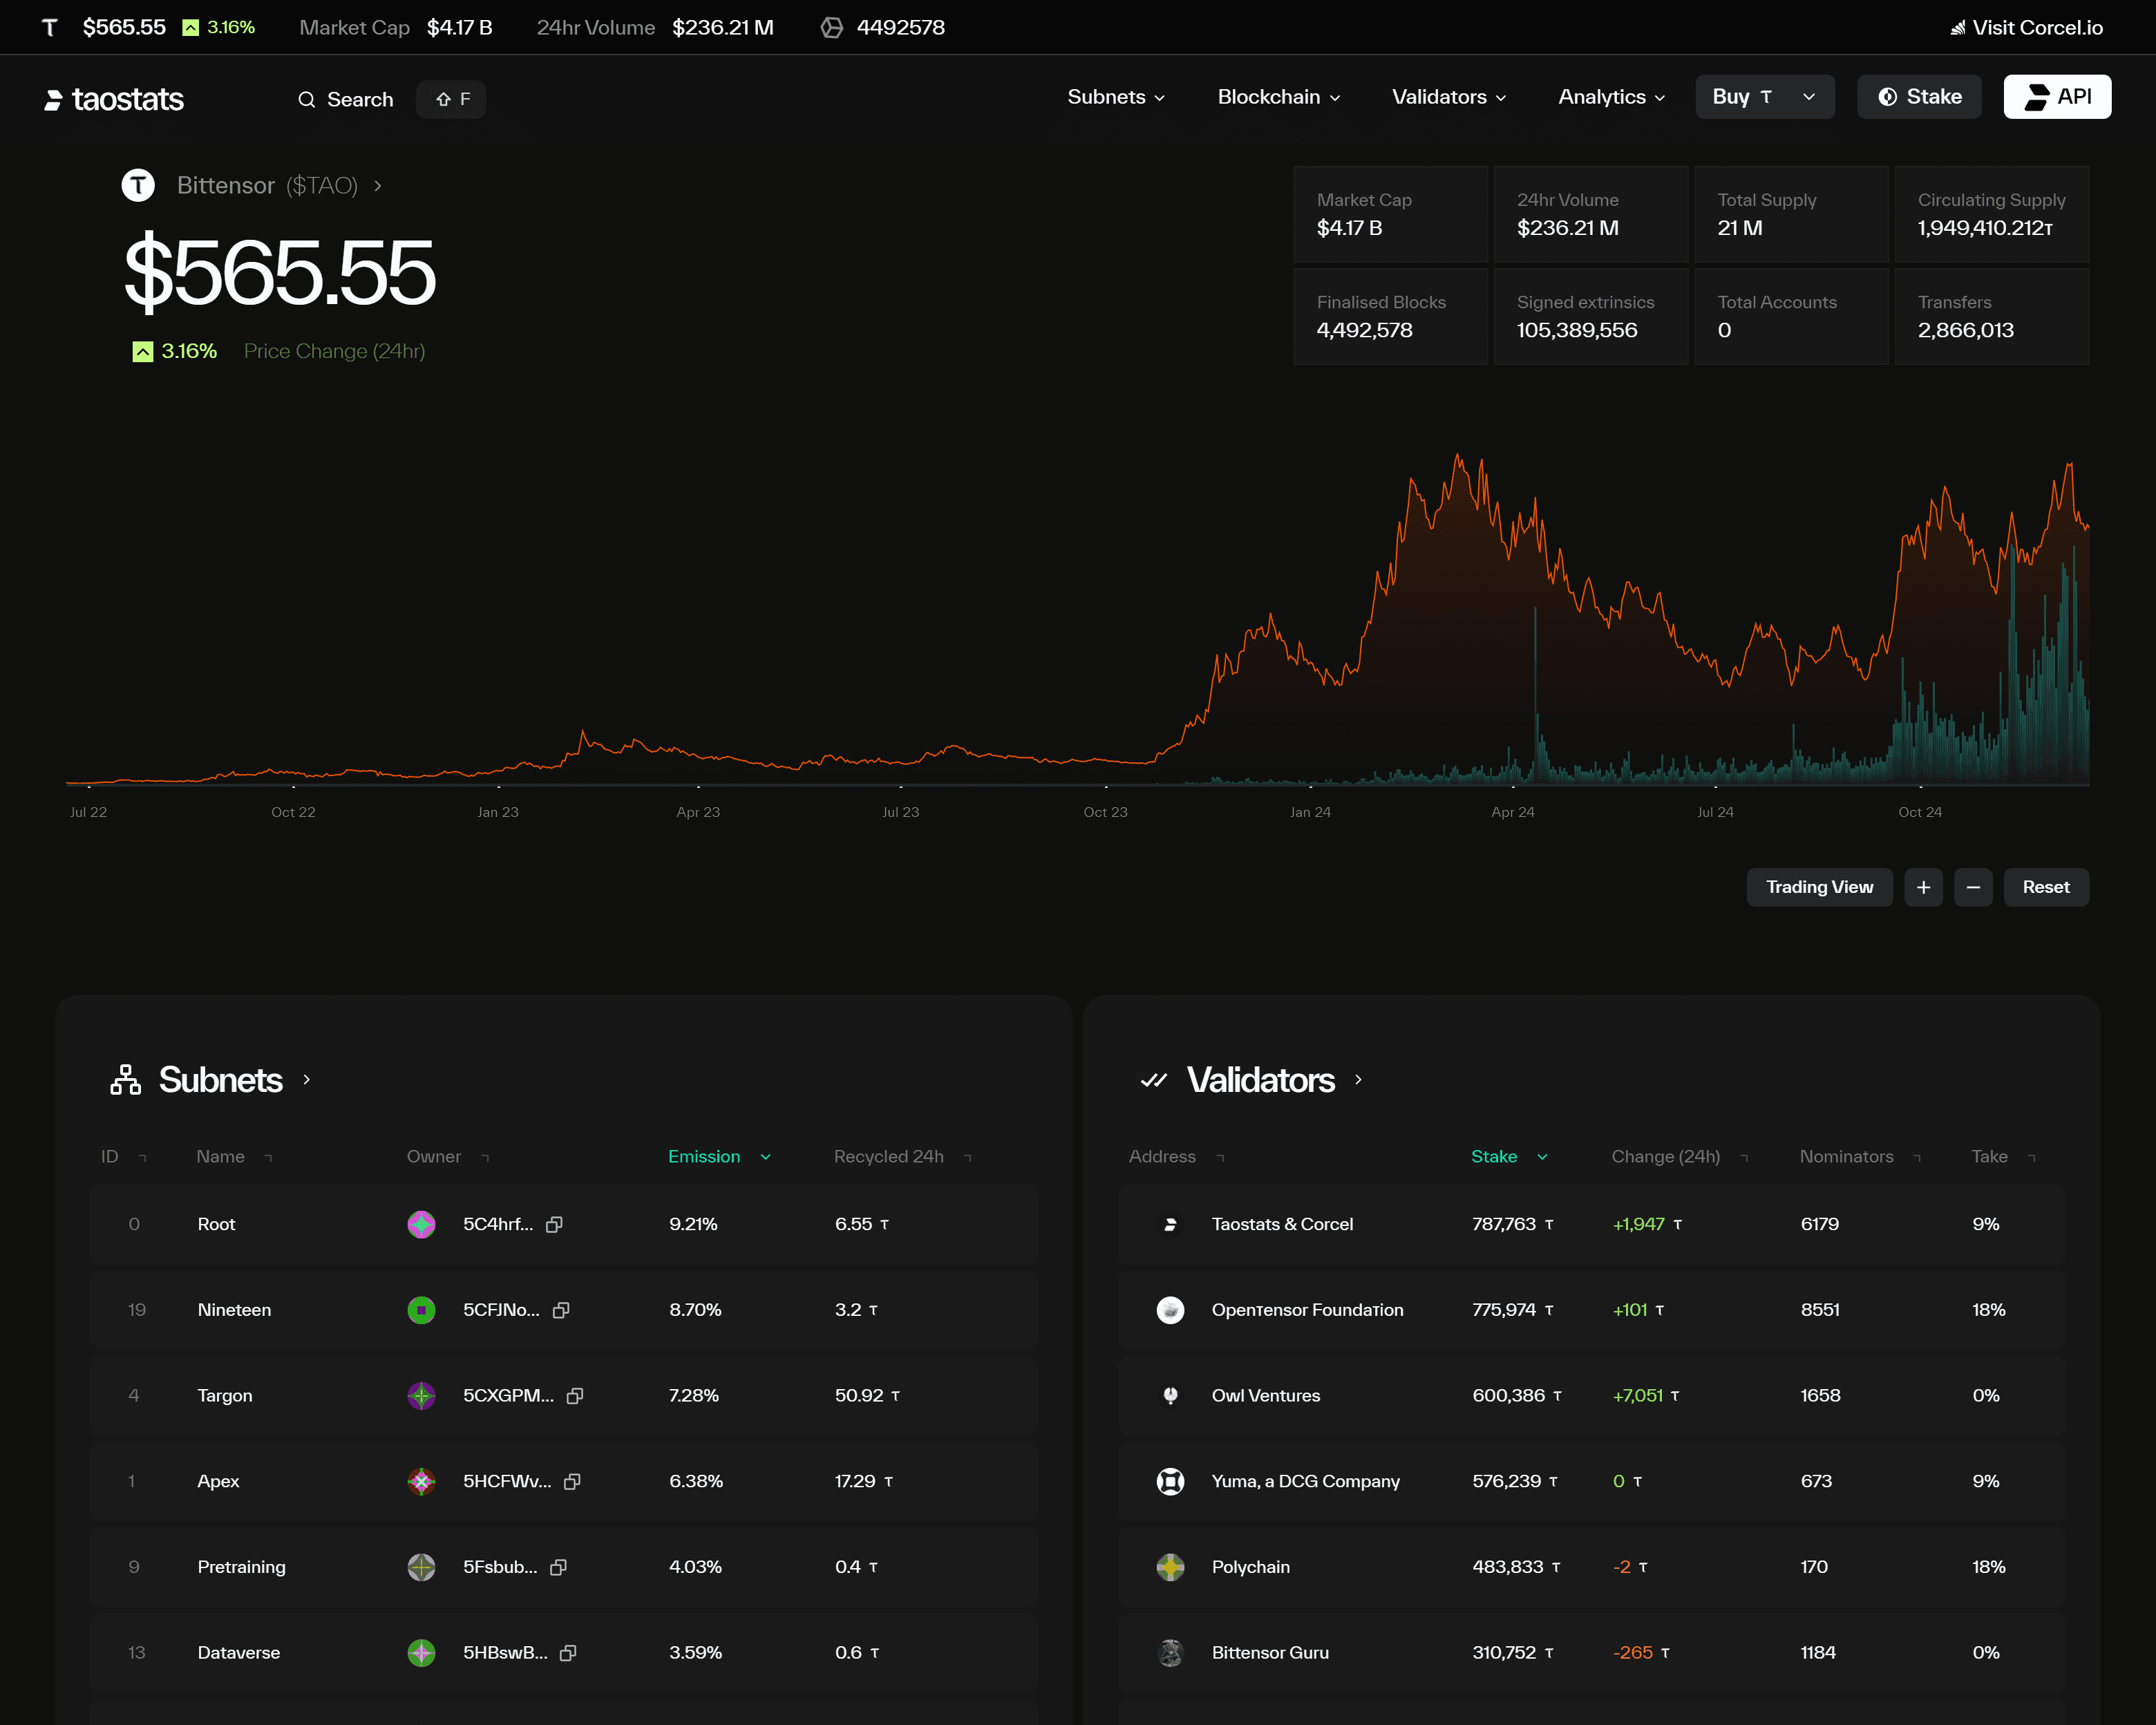The width and height of the screenshot is (2156, 1725).
Task: Click the green price-change arrow icon under $565.55
Action: (143, 351)
